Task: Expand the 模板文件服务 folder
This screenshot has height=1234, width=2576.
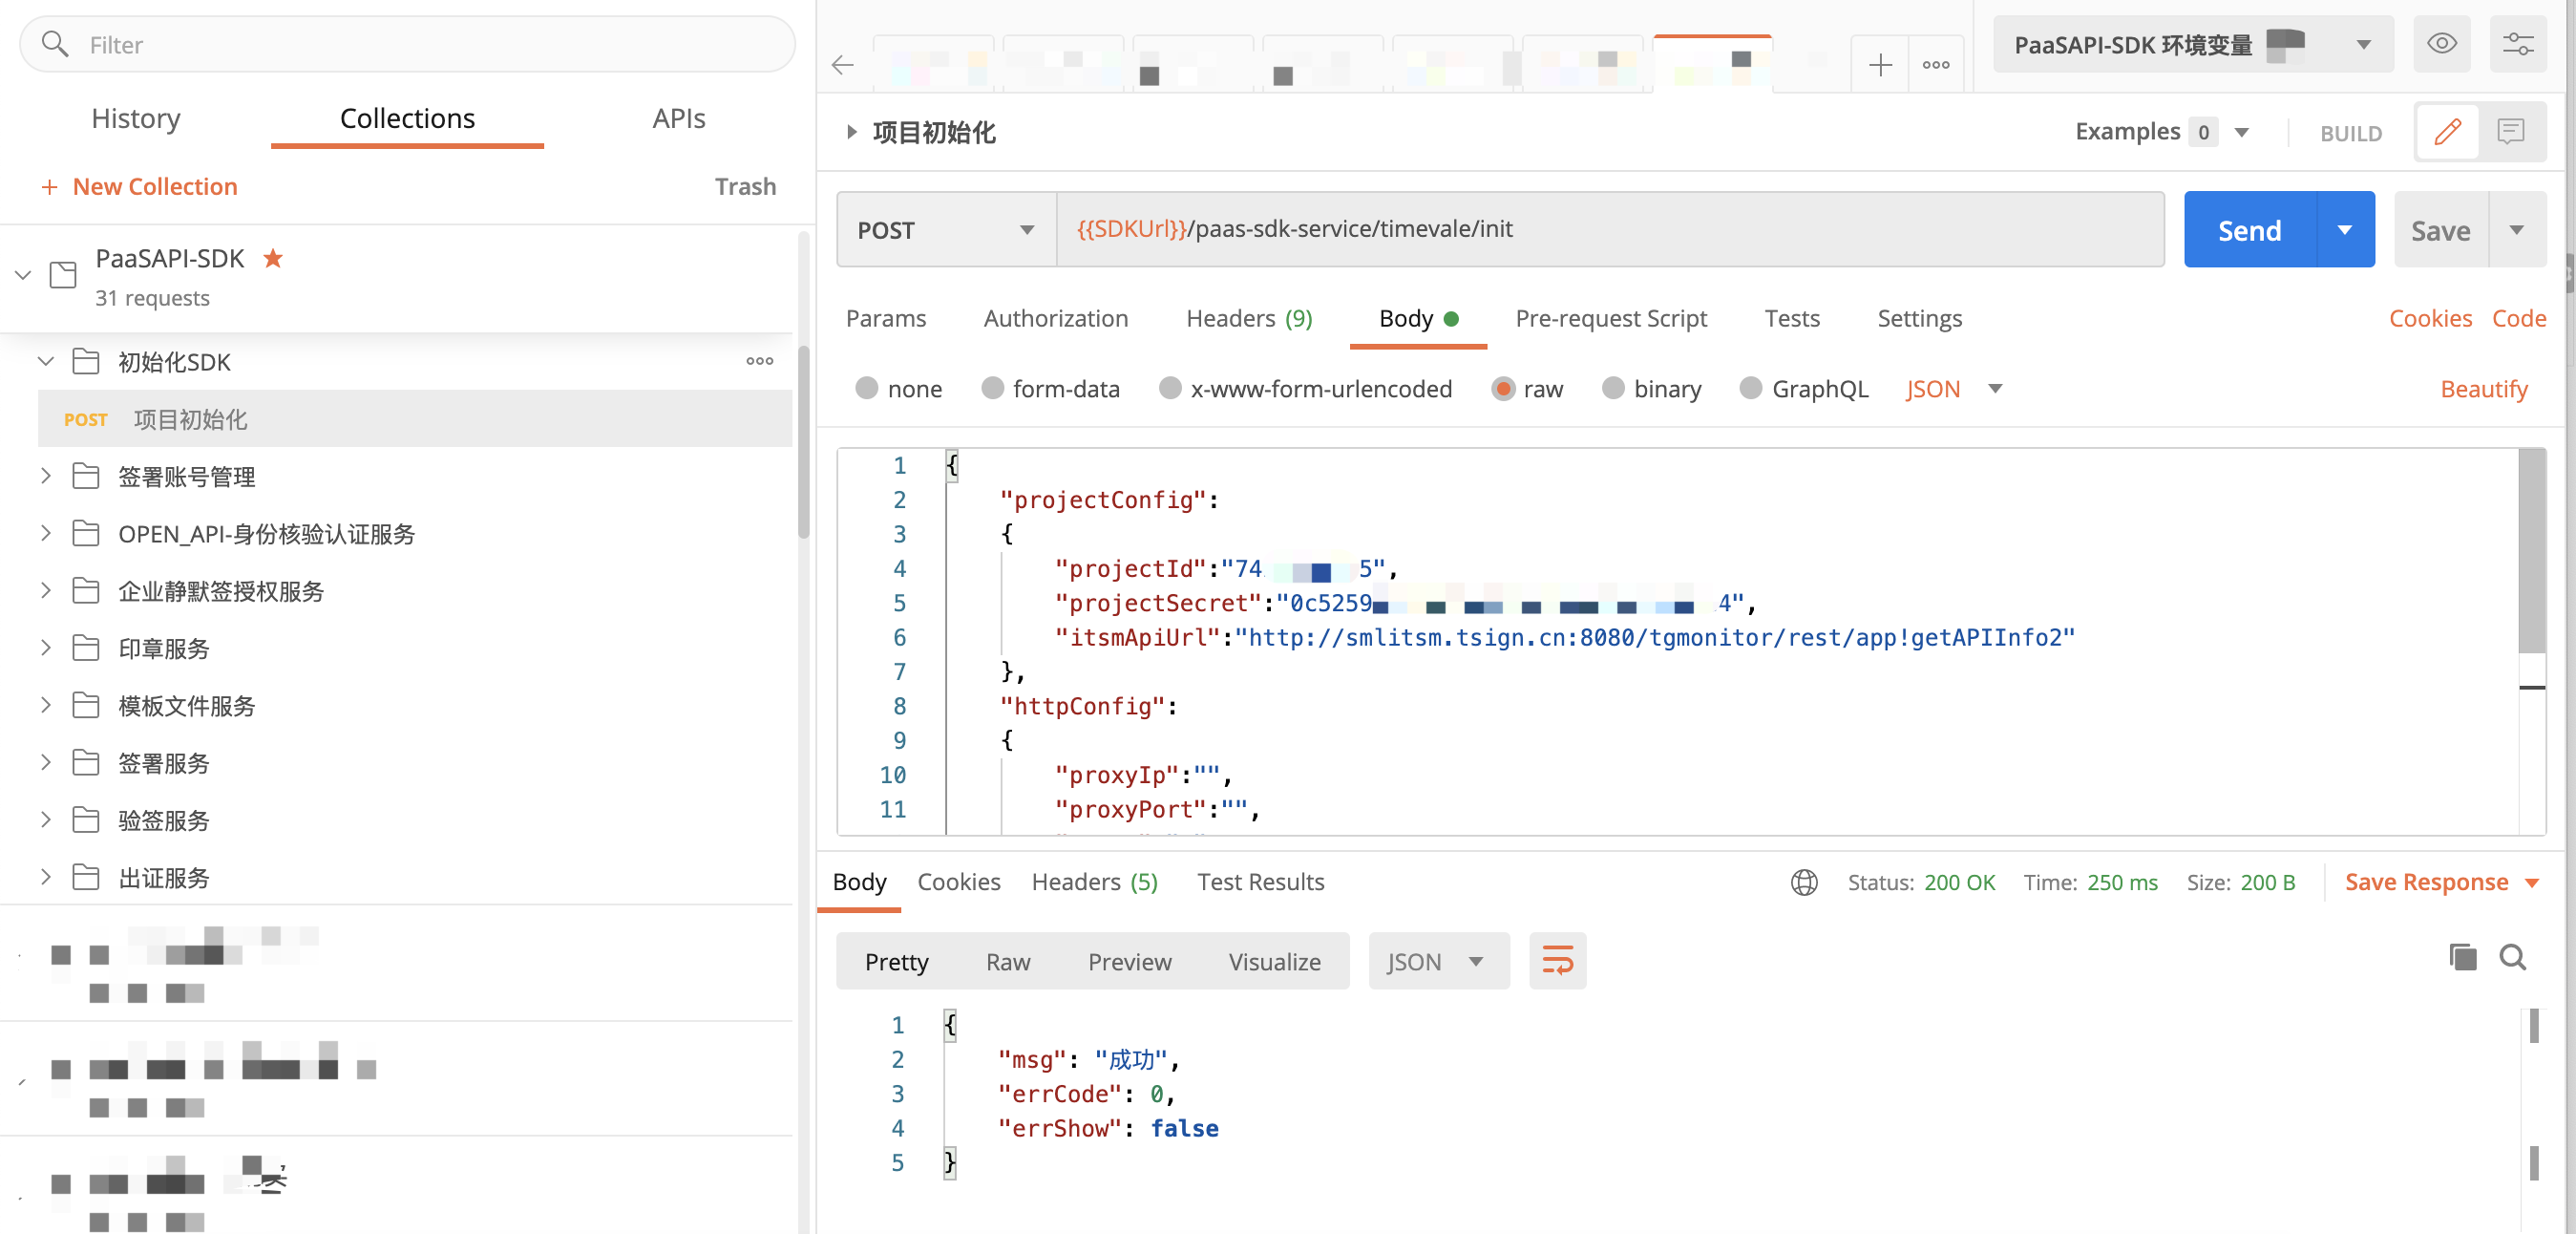Action: point(45,705)
